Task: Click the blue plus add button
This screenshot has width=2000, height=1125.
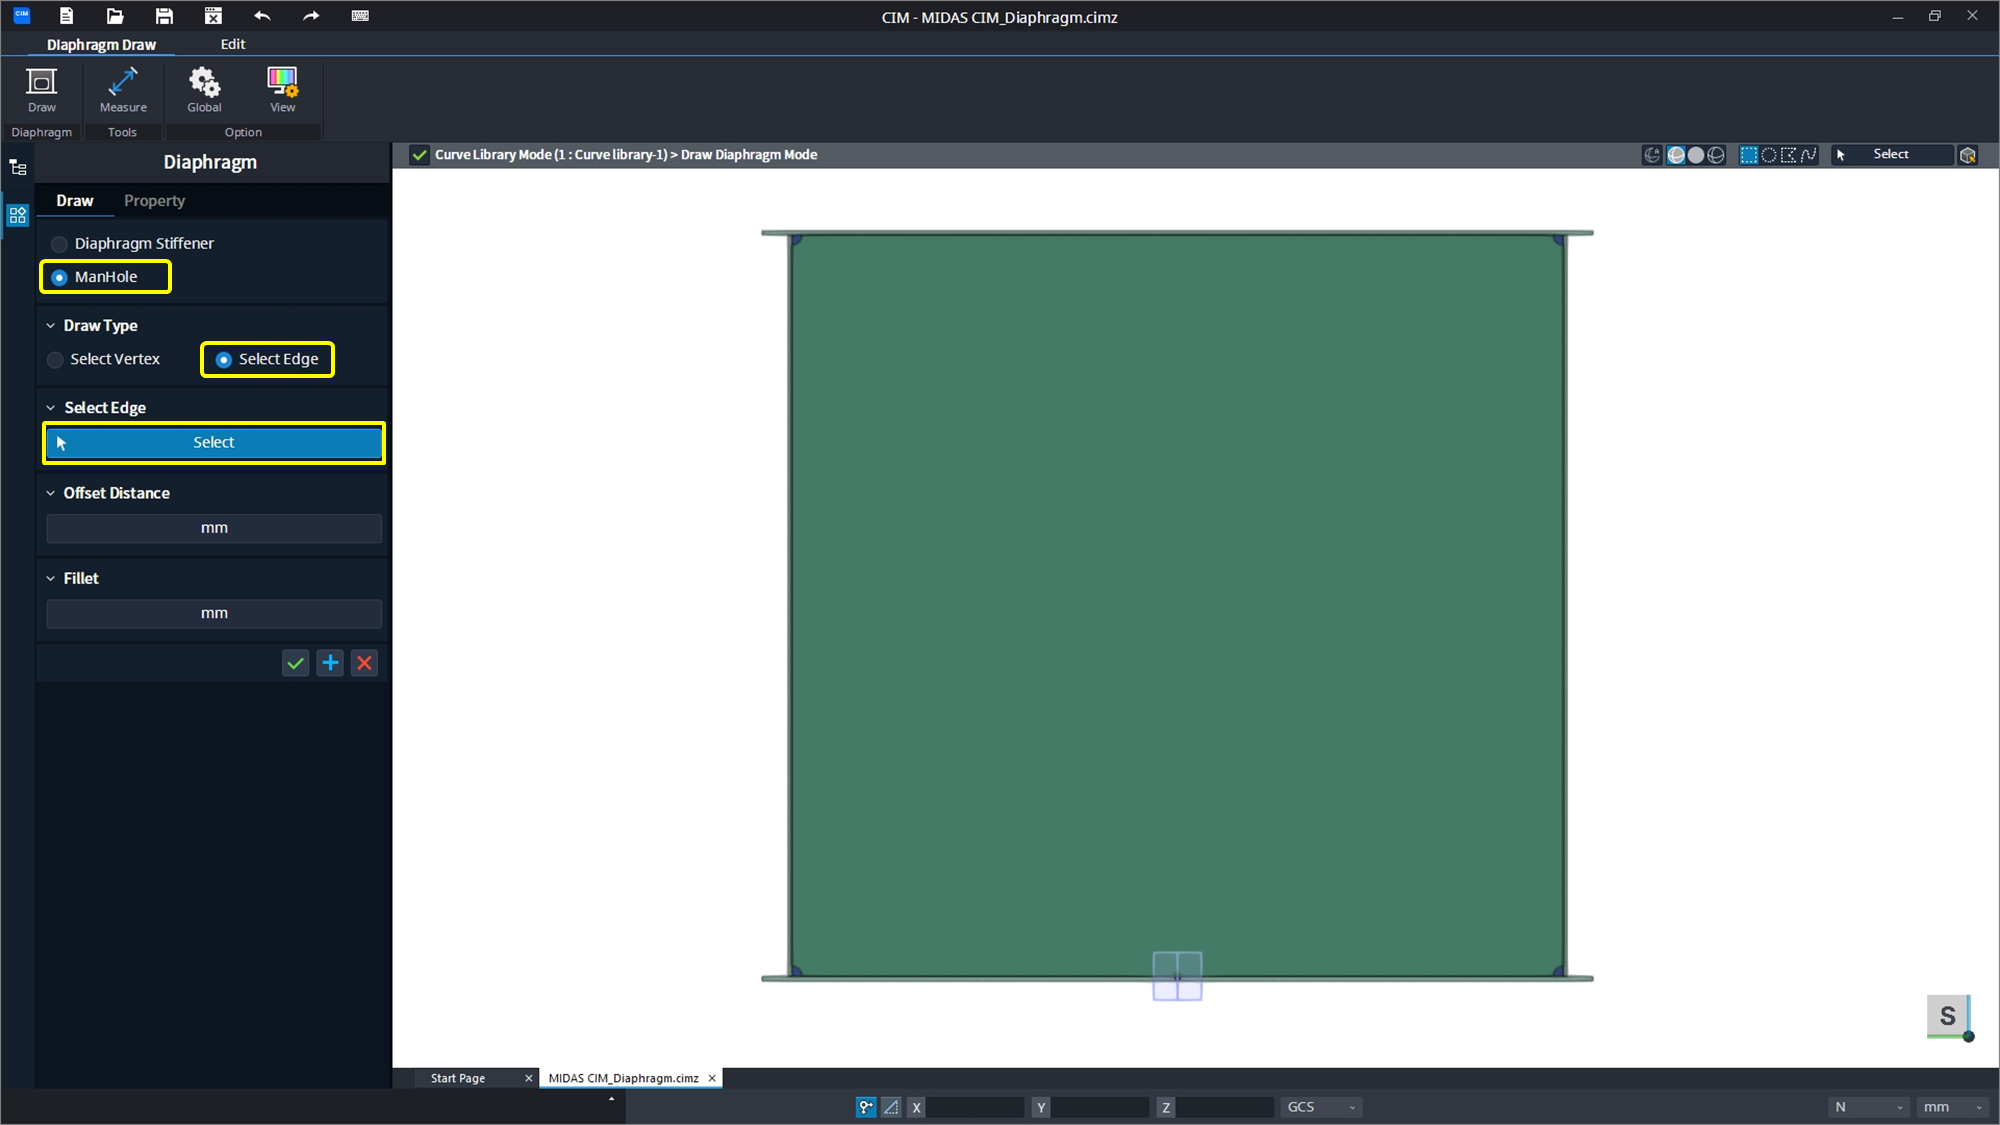Action: pyautogui.click(x=330, y=663)
